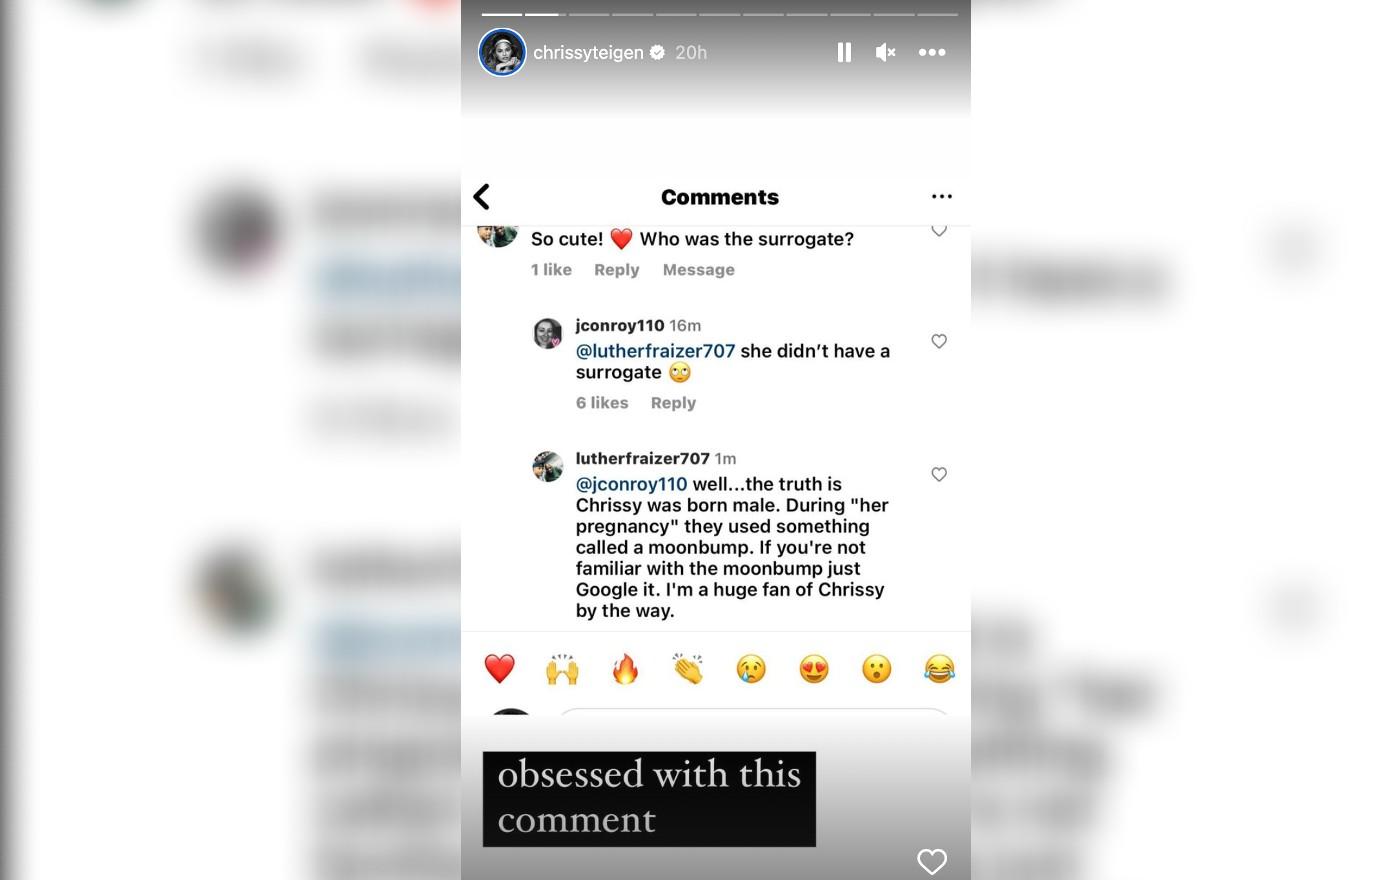Click Reply under jconroy110's comment
Viewport: 1380px width, 880px height.
[x=673, y=403]
